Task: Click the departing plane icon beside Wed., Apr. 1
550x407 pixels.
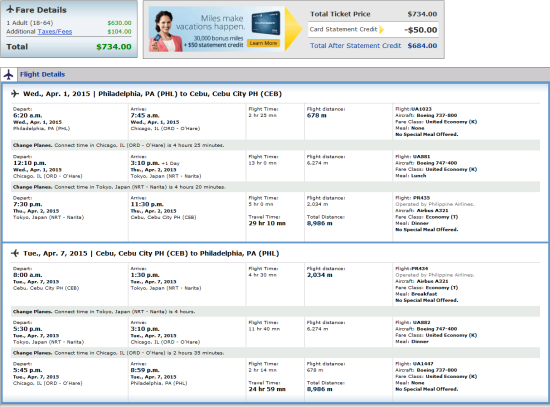Action: click(15, 94)
